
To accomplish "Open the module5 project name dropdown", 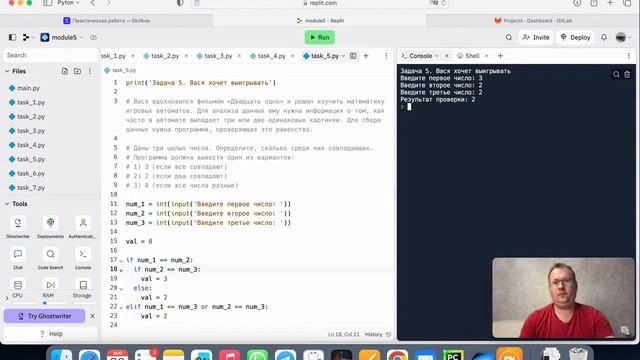I will point(62,38).
